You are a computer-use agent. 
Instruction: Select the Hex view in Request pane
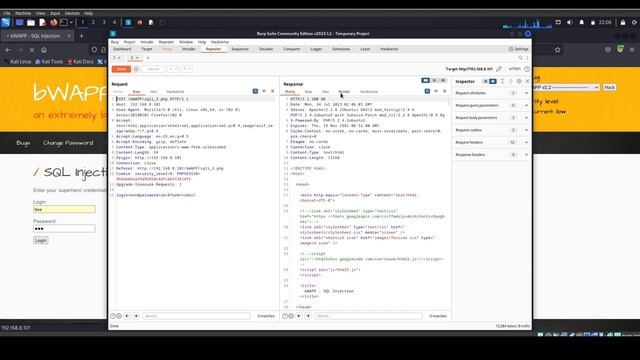[x=153, y=92]
